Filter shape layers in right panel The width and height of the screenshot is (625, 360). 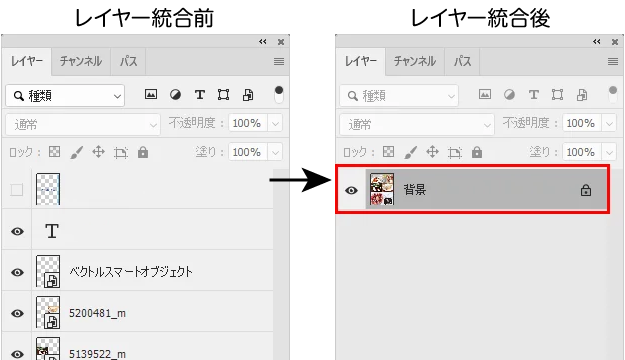coord(558,94)
